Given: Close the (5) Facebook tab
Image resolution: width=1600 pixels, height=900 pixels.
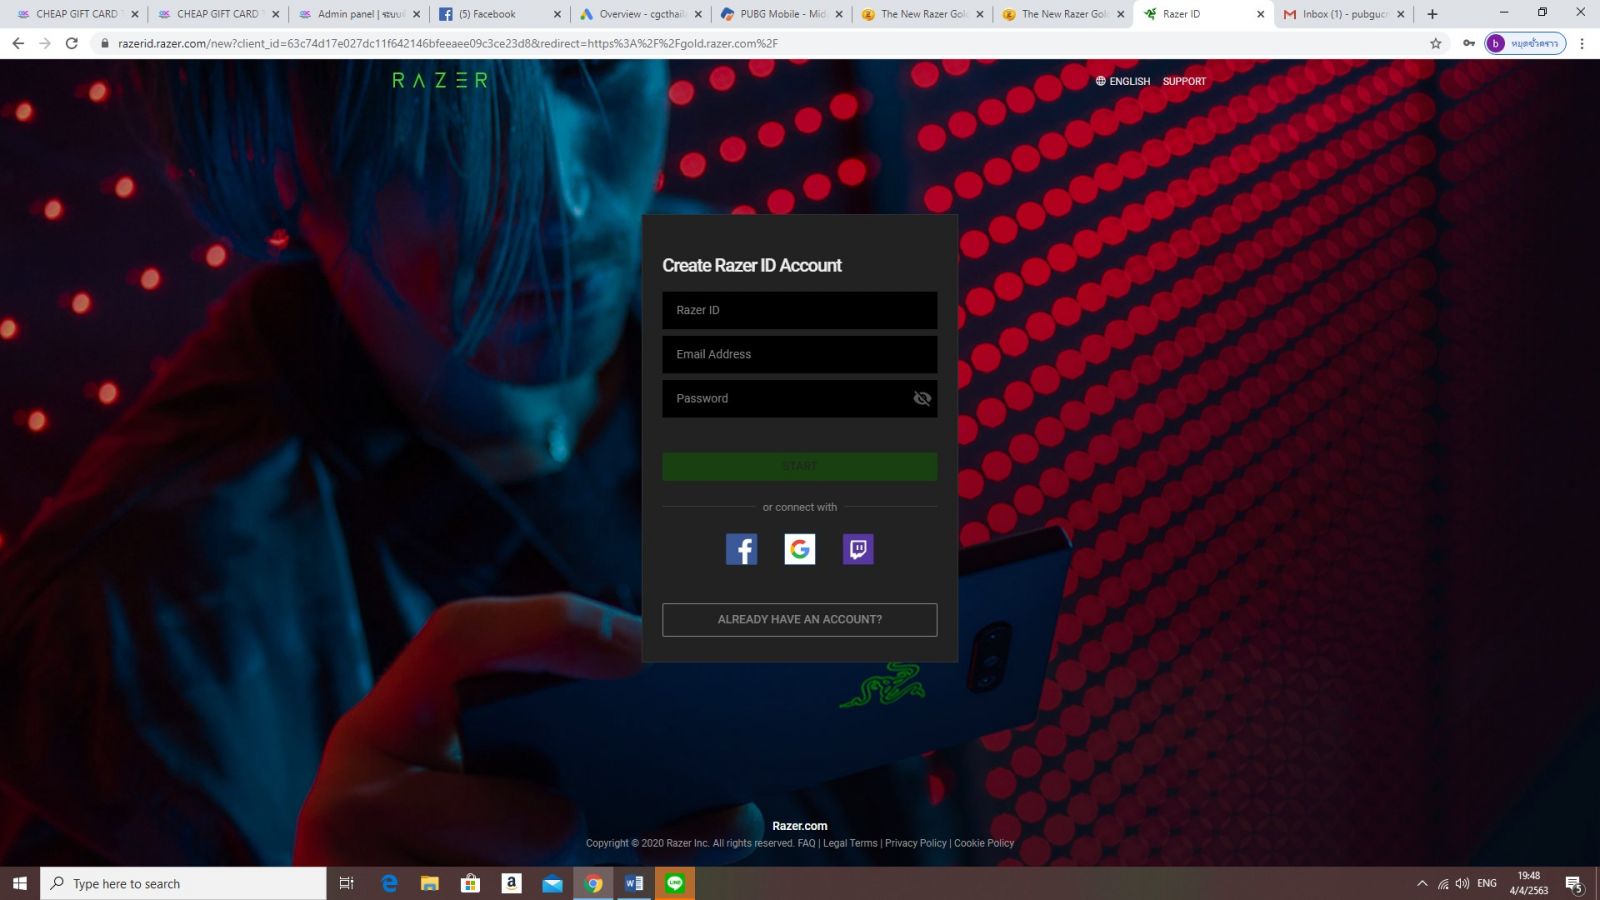Looking at the screenshot, I should click(557, 14).
